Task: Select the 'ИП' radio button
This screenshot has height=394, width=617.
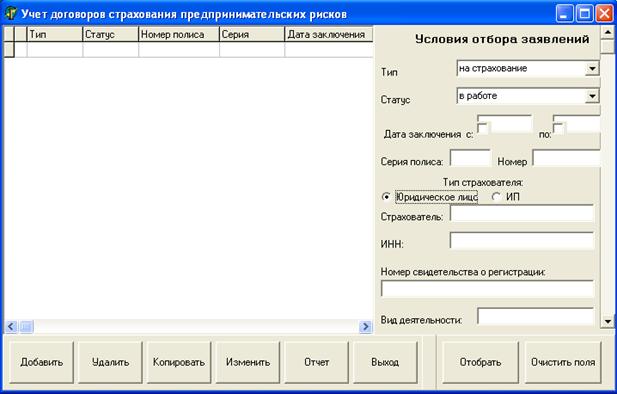Action: 496,196
